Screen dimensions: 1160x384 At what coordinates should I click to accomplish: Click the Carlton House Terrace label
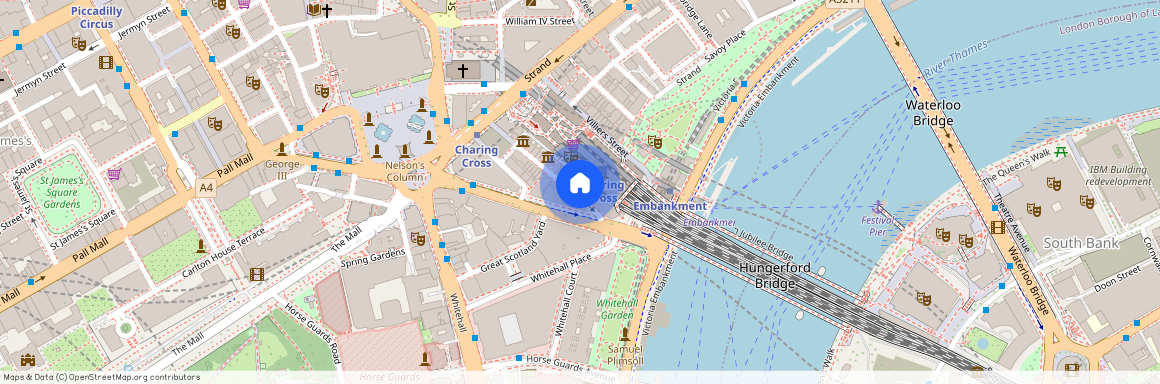point(223,254)
